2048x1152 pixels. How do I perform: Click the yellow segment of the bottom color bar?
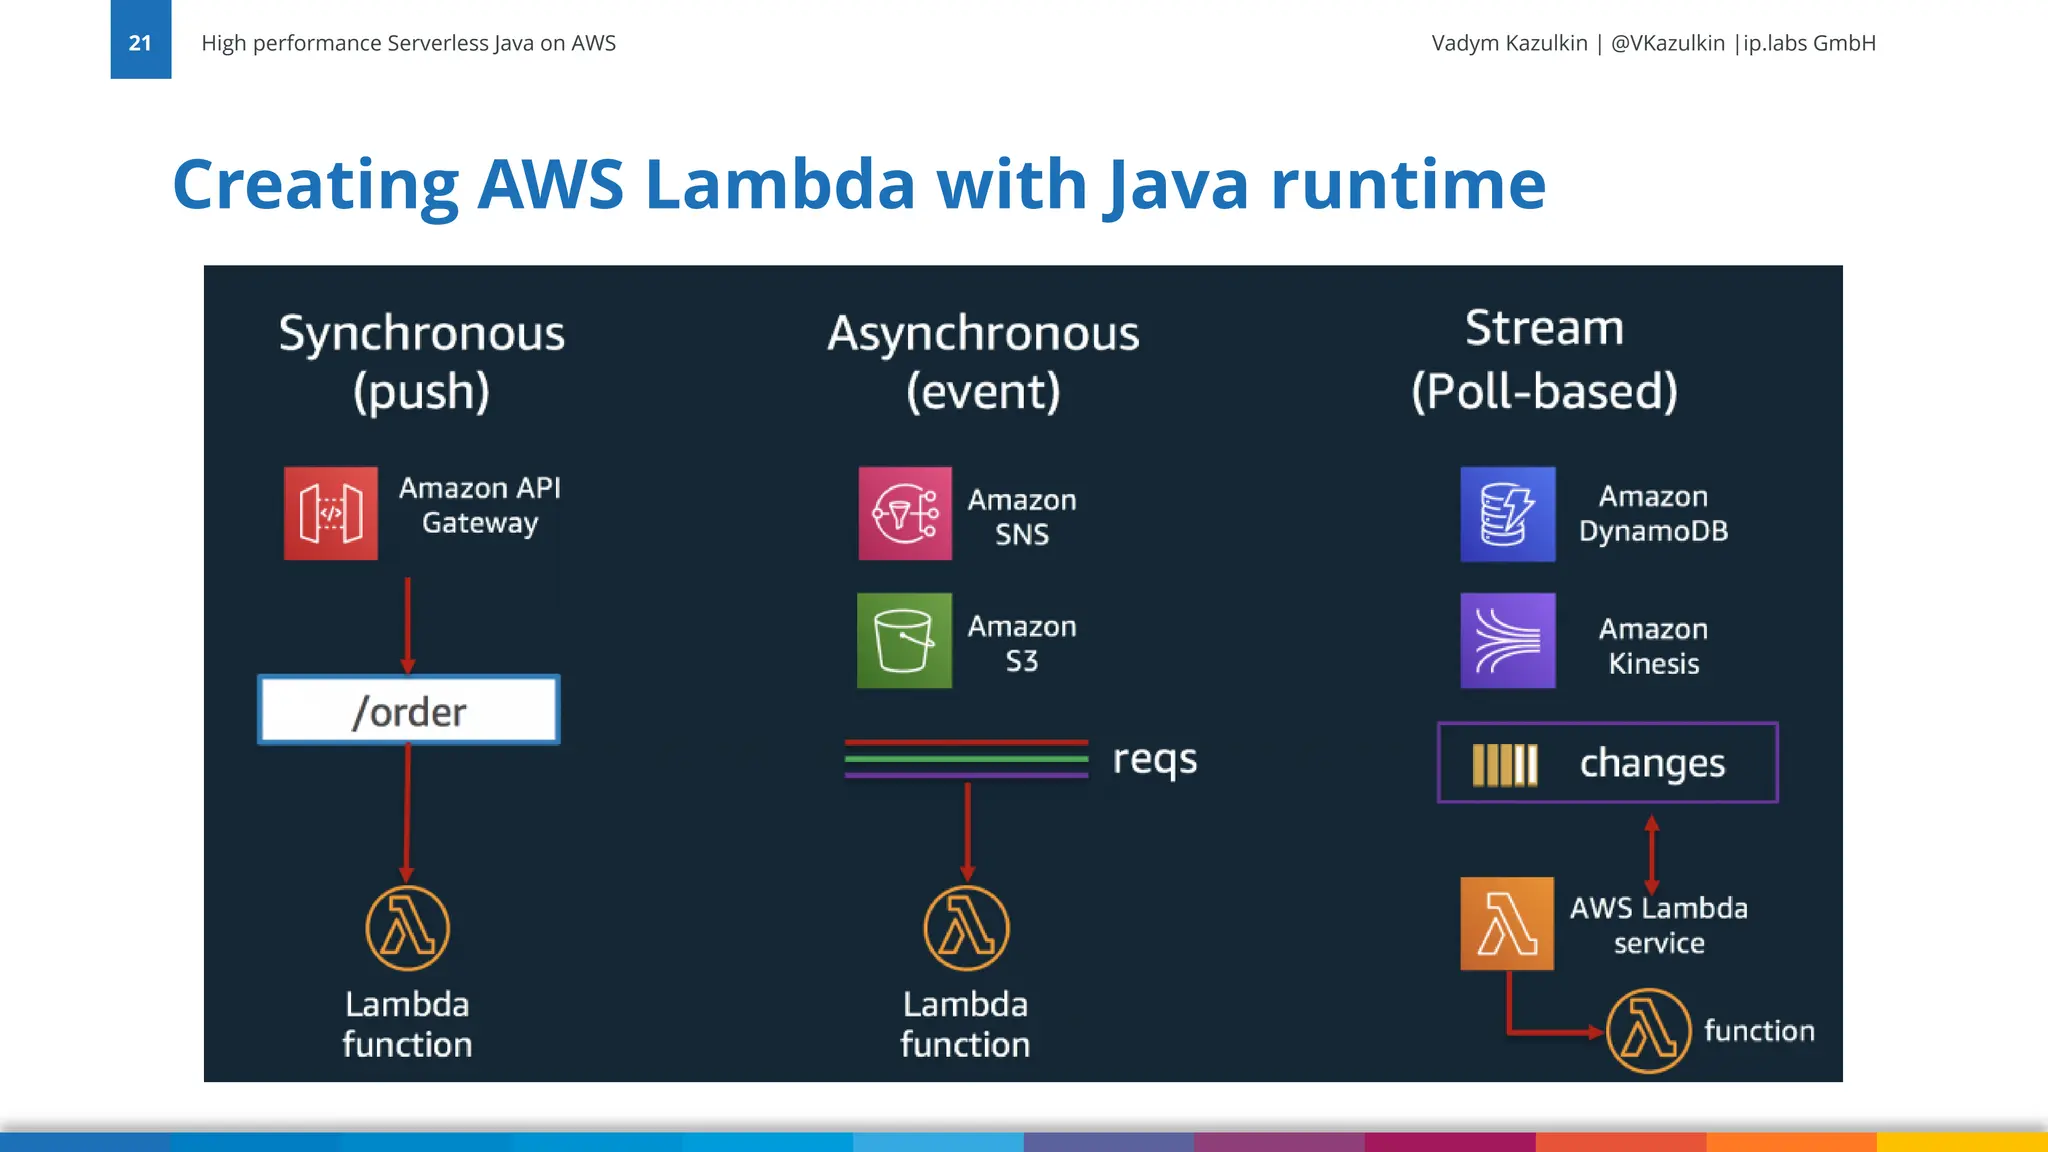[x=1962, y=1142]
